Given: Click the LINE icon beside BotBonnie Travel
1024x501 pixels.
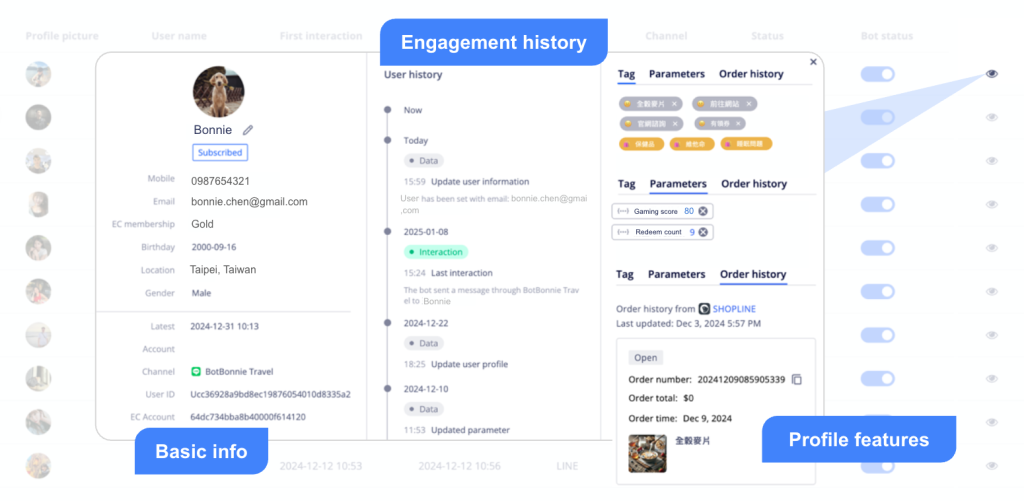Looking at the screenshot, I should [197, 372].
